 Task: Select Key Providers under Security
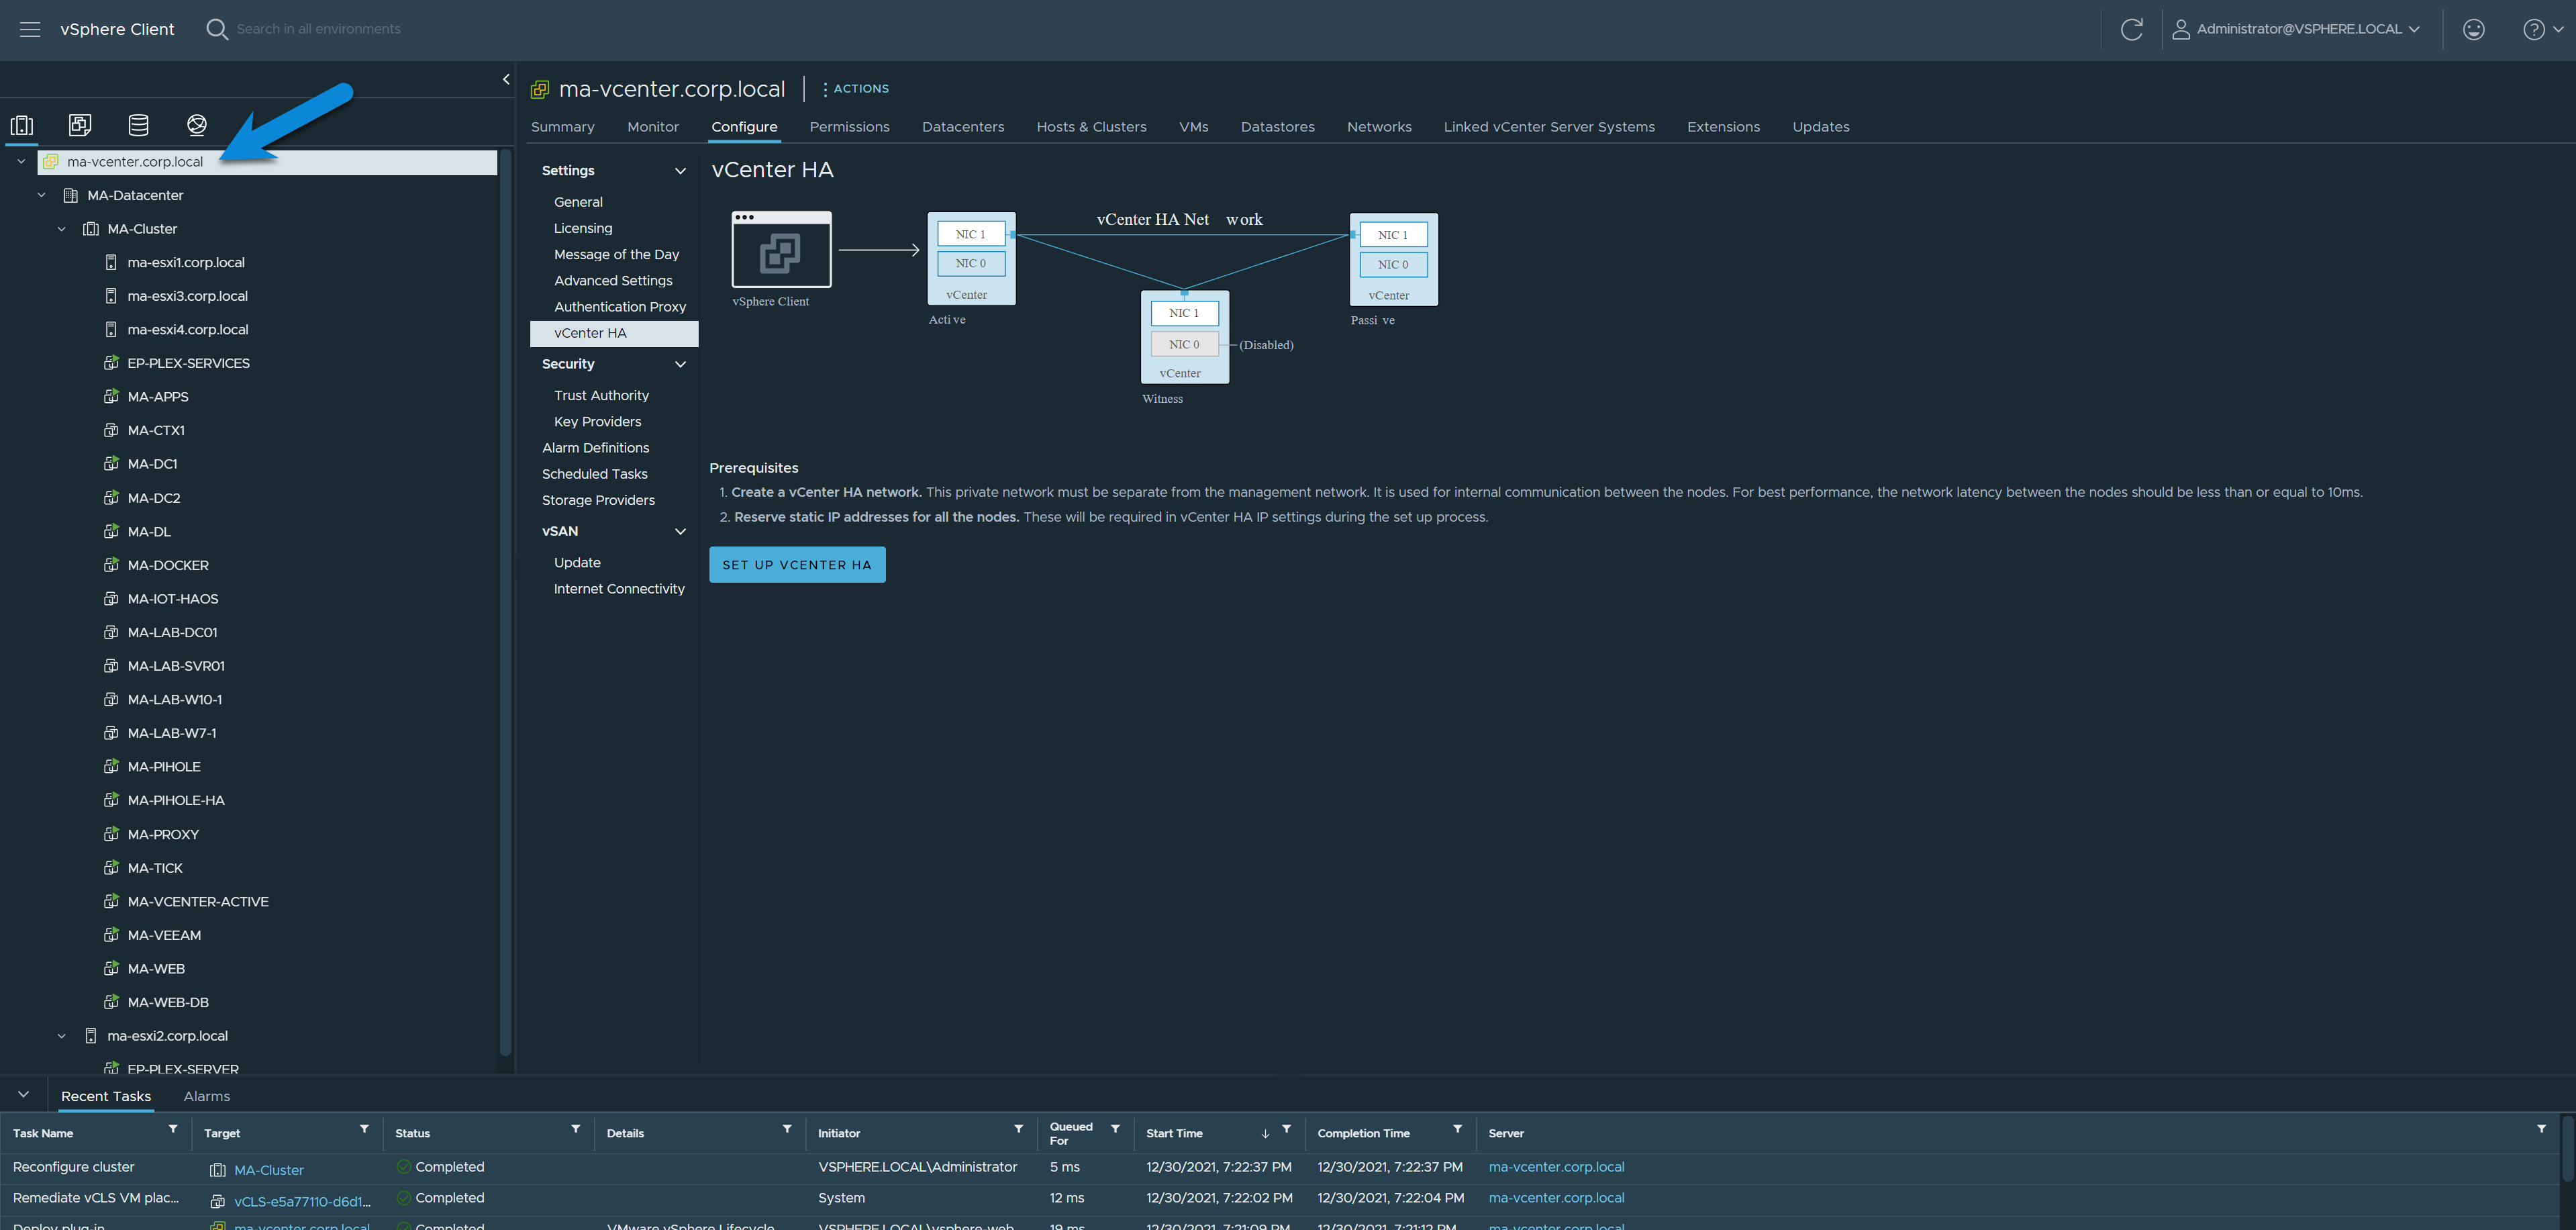click(597, 422)
